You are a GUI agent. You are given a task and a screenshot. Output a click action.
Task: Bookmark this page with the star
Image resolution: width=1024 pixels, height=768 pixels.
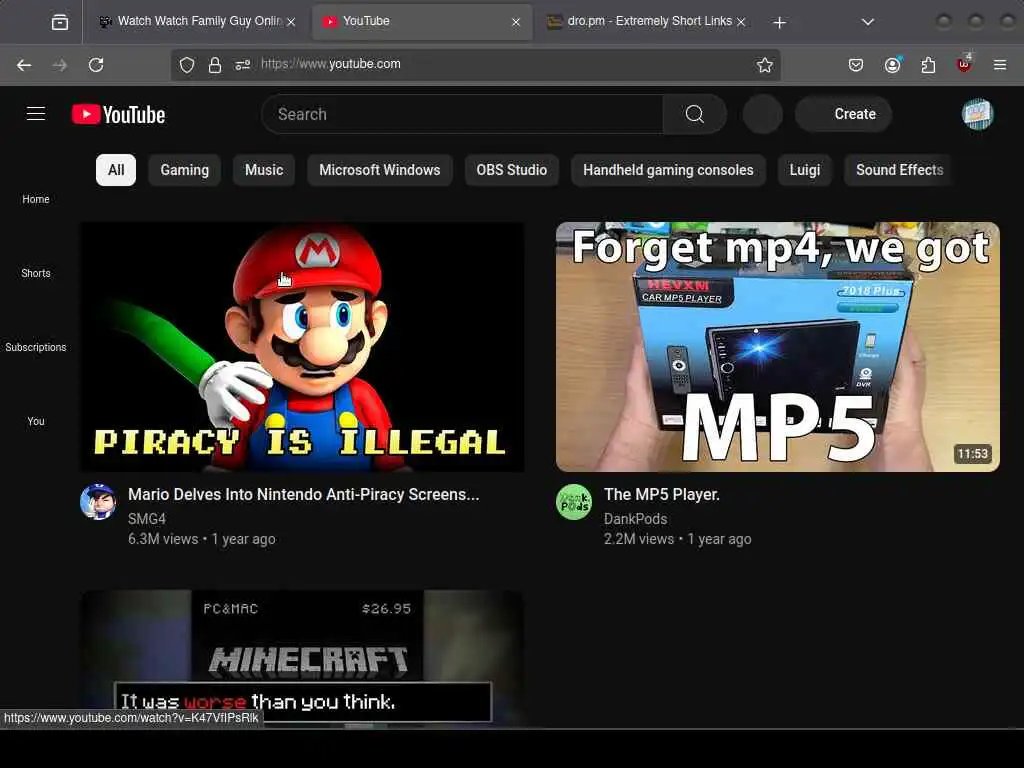764,65
